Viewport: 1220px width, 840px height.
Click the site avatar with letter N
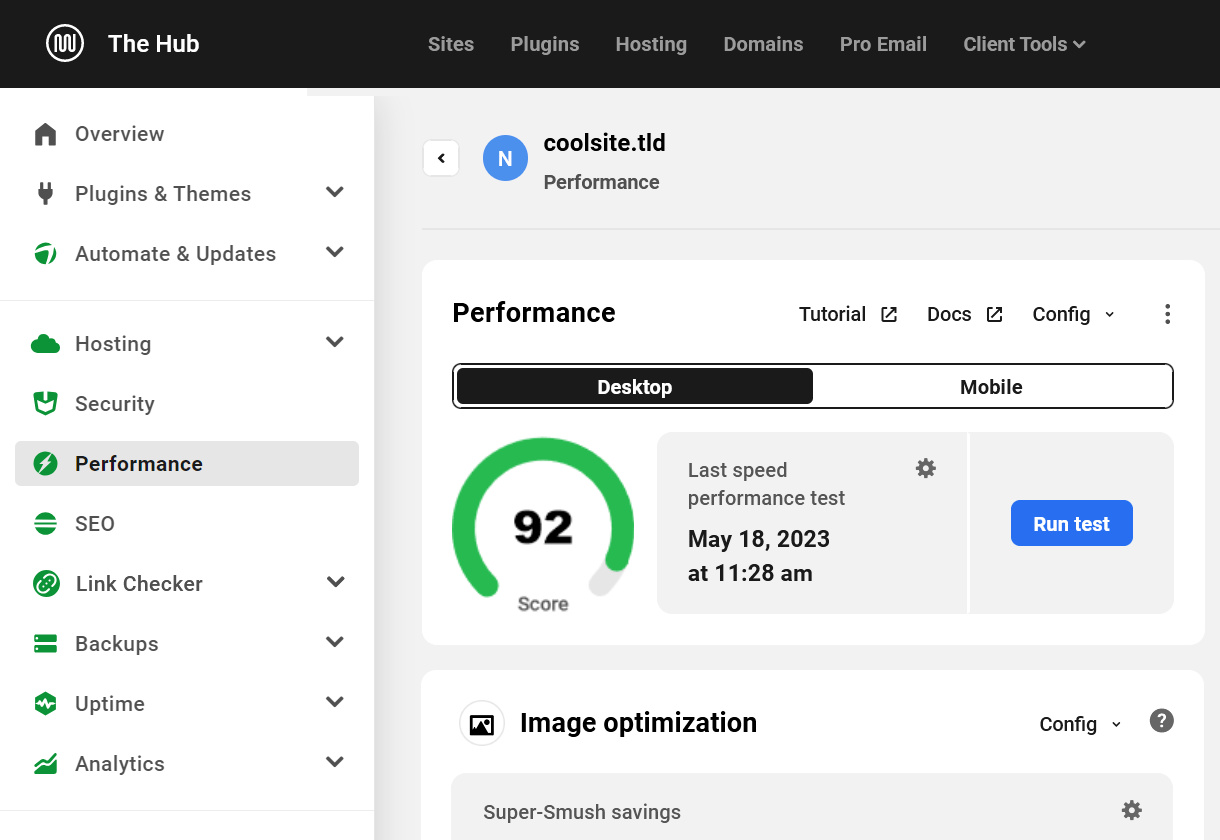[505, 158]
